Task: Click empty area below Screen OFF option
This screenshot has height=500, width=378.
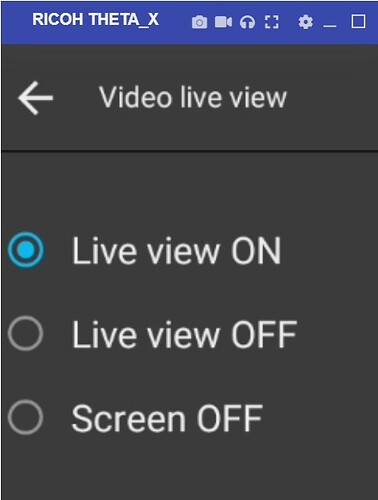Action: [x=189, y=470]
